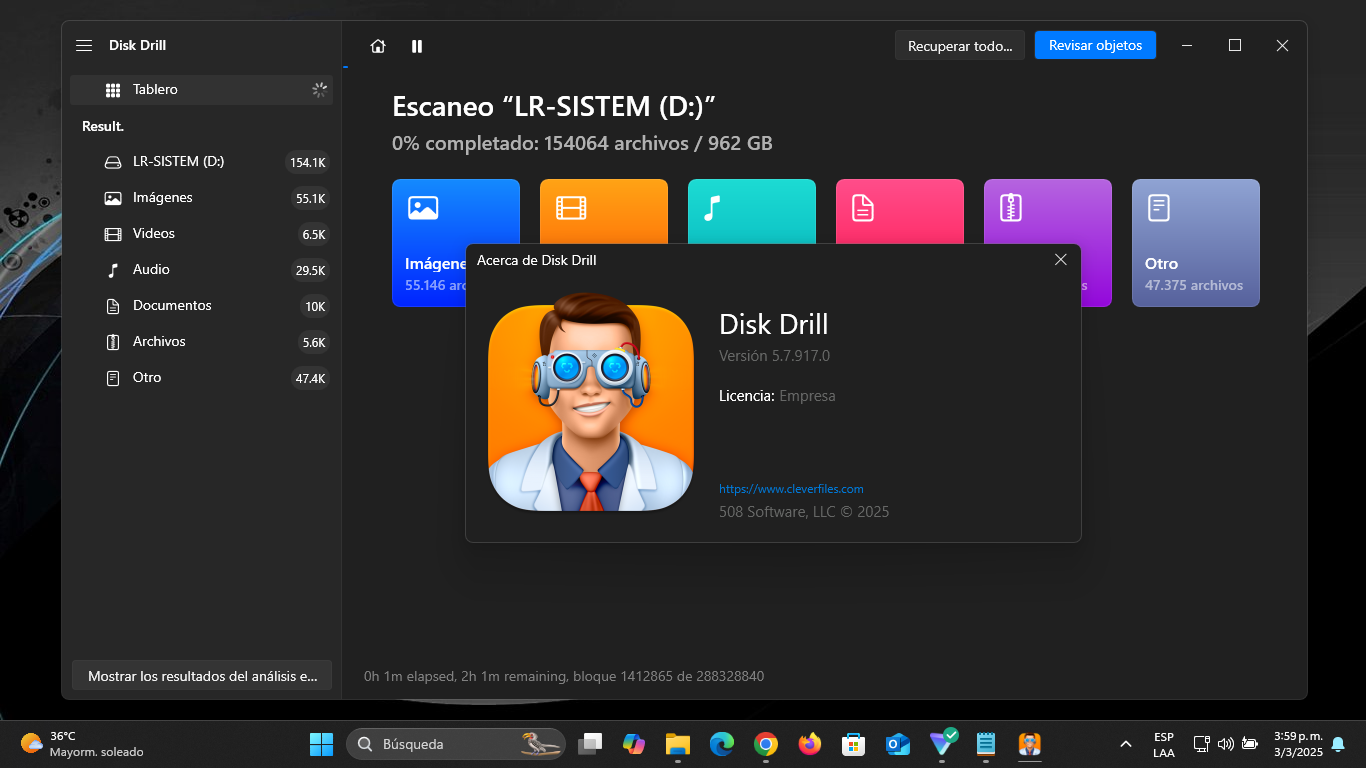Open Otro in the sidebar
This screenshot has width=1366, height=768.
pyautogui.click(x=201, y=378)
